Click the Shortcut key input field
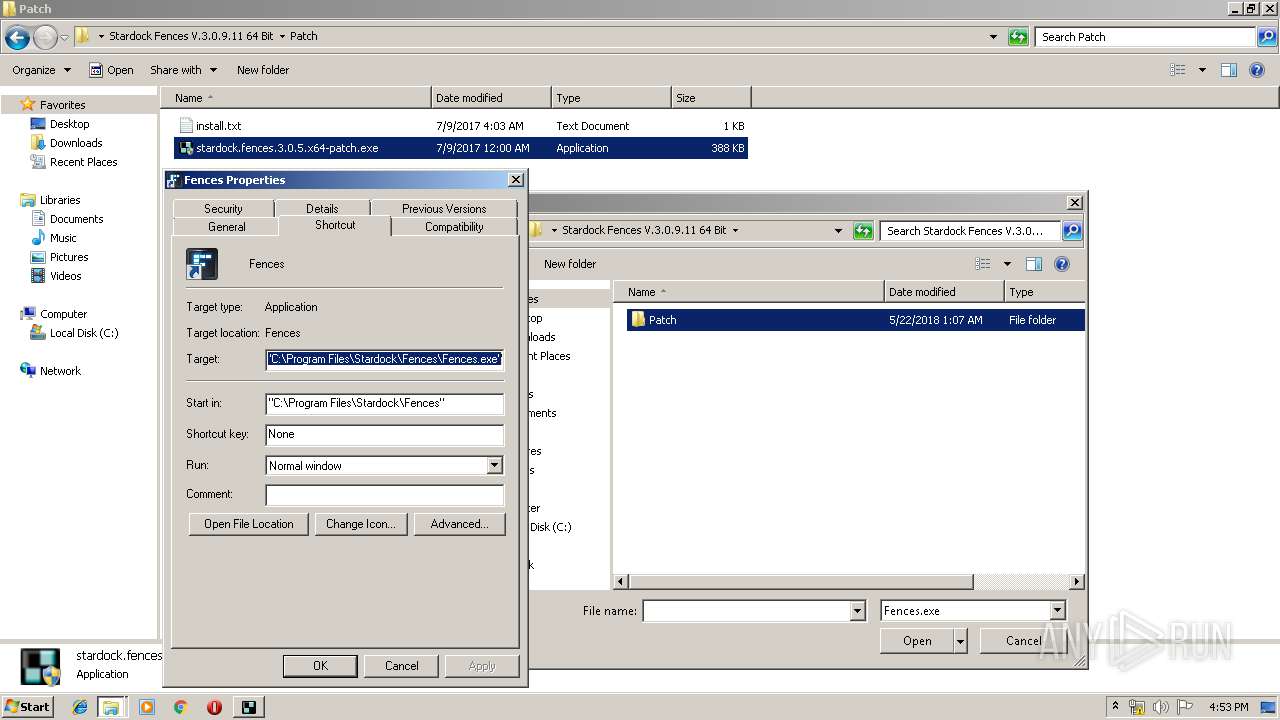The width and height of the screenshot is (1280, 720). point(385,434)
